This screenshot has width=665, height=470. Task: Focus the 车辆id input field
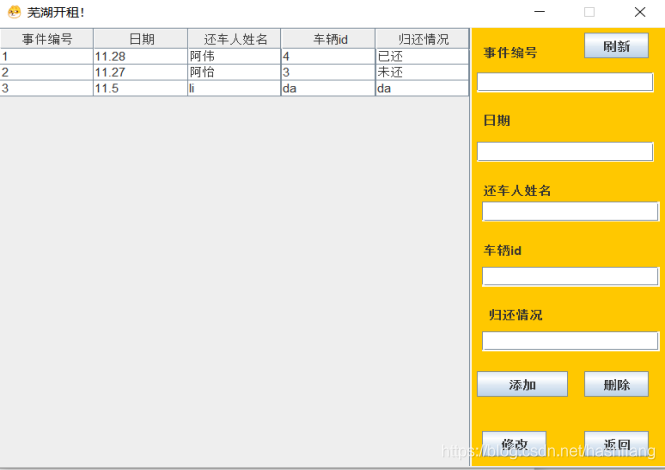[x=570, y=277]
